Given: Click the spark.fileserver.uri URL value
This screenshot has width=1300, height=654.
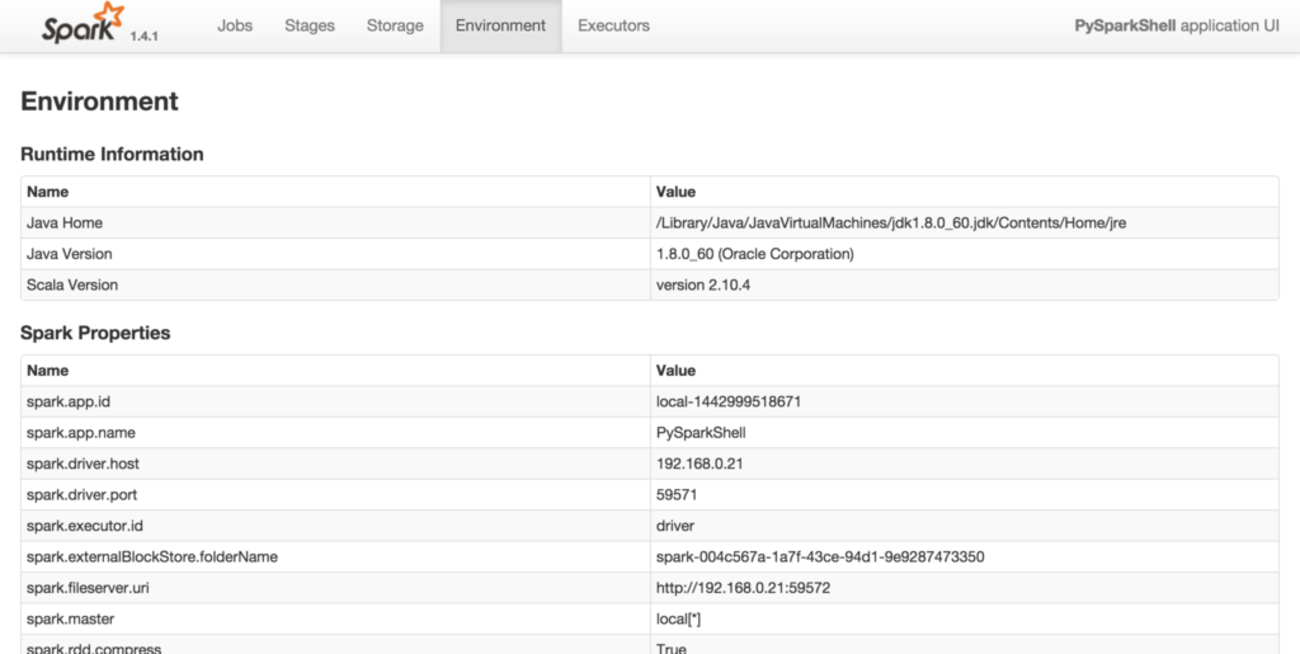Looking at the screenshot, I should [742, 588].
